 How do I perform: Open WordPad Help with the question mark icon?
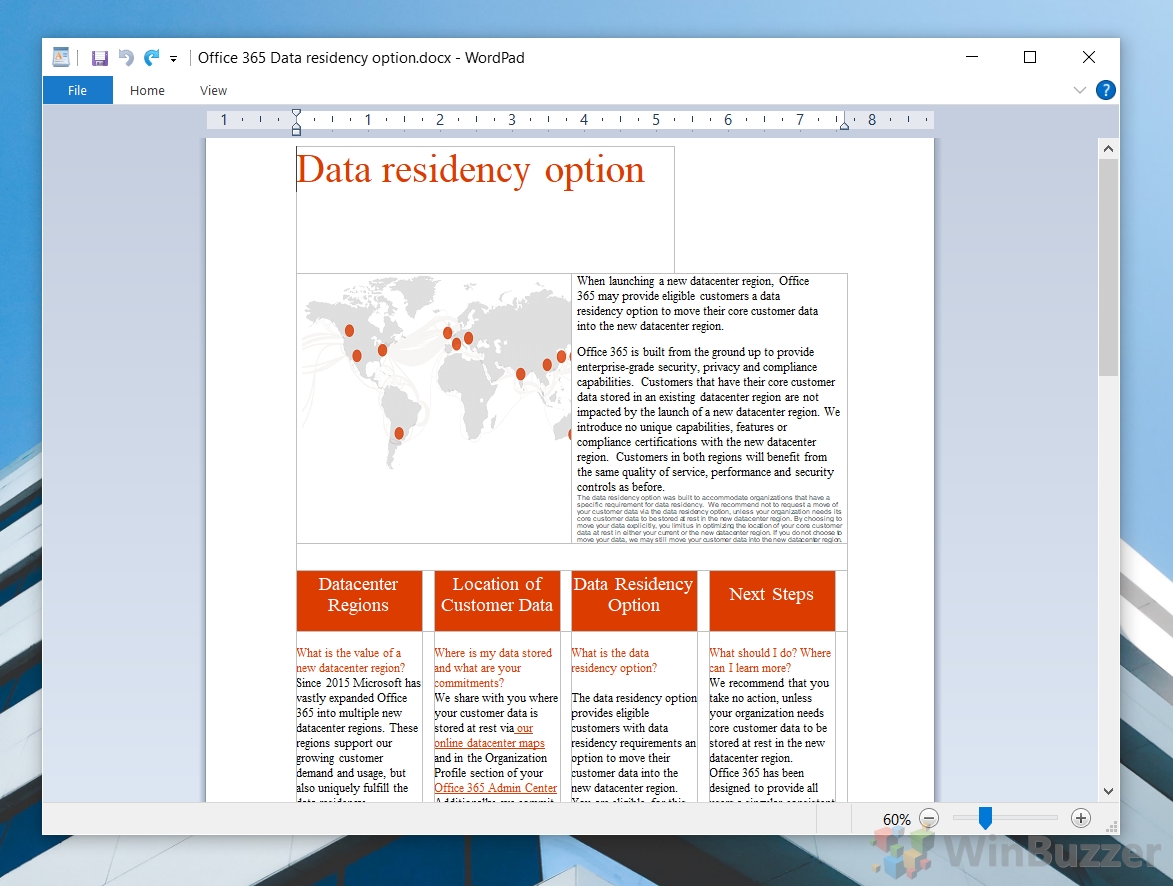(x=1105, y=90)
